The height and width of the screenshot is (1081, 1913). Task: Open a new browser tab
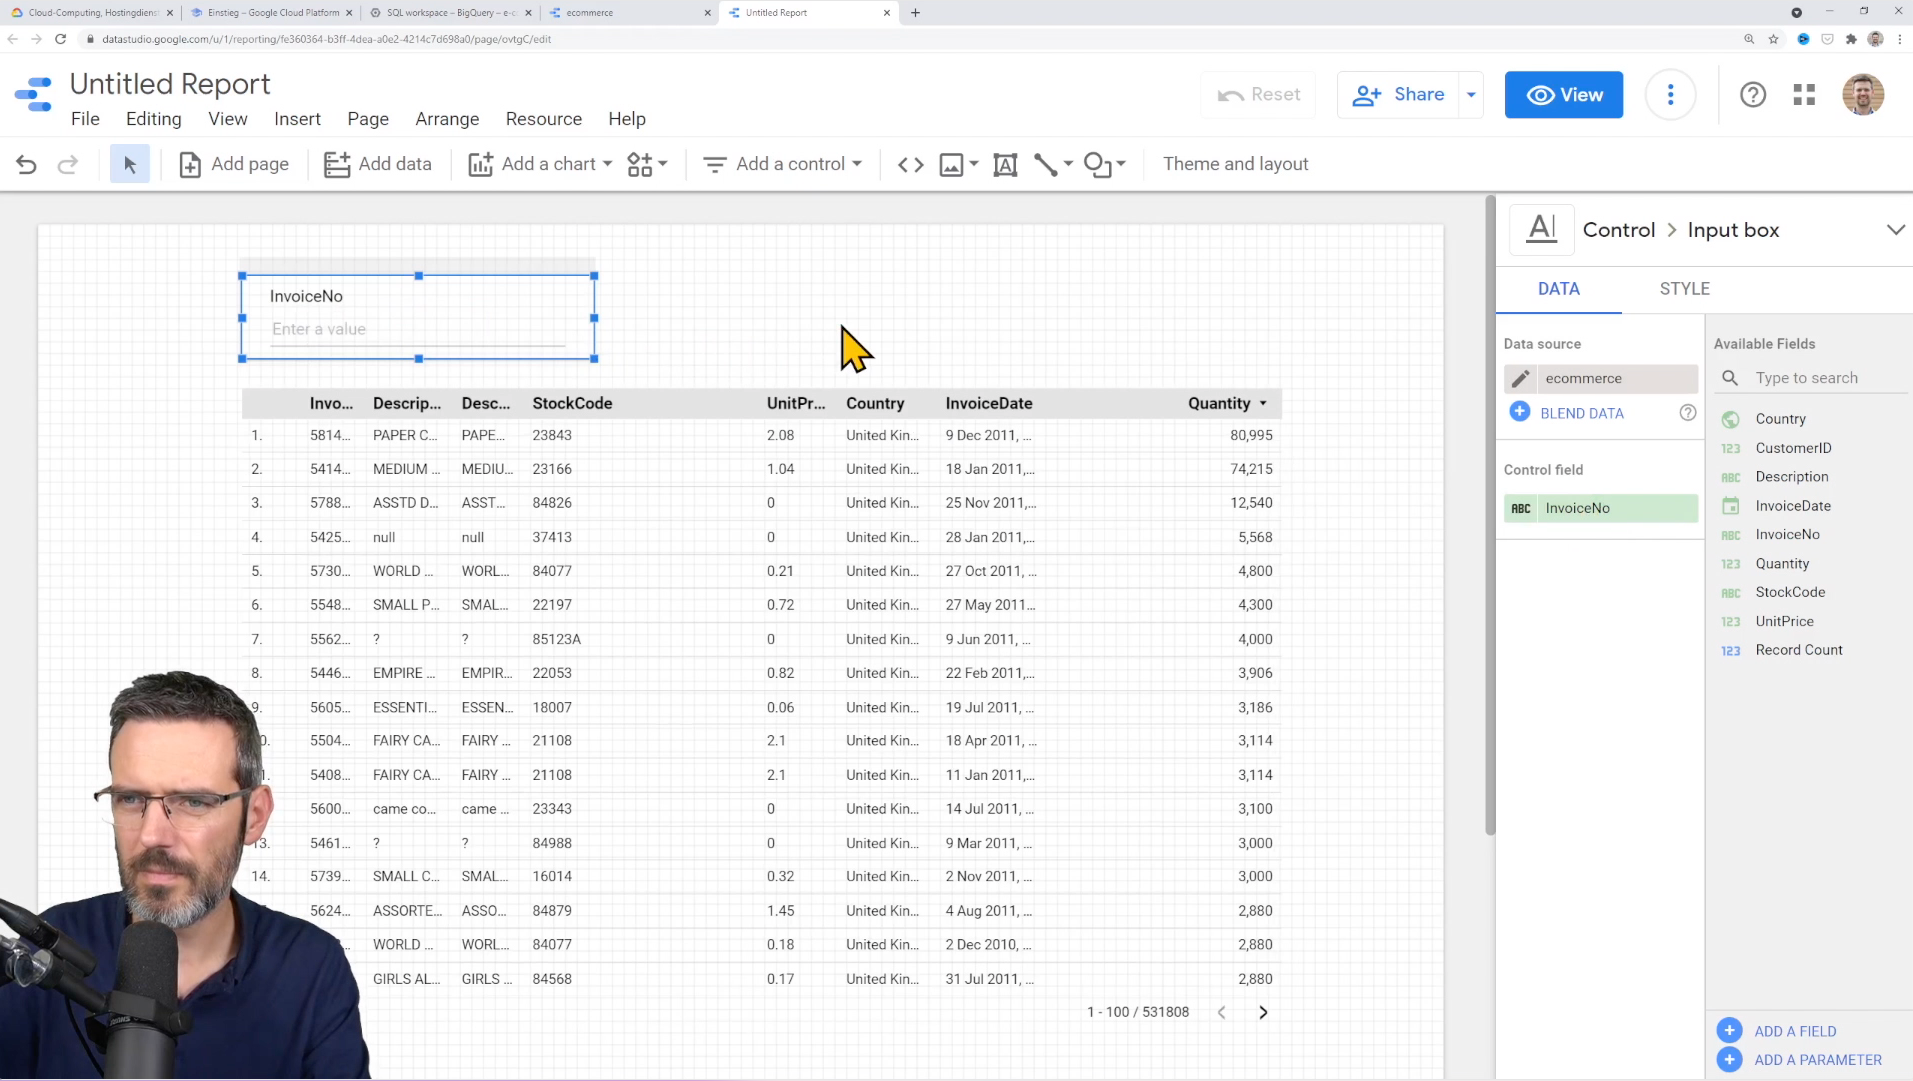915,13
